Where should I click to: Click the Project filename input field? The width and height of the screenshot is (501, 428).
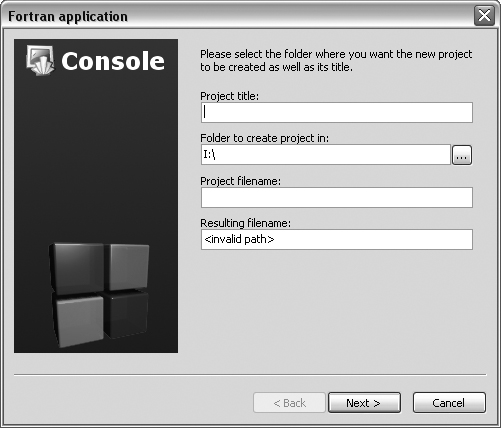click(x=337, y=197)
